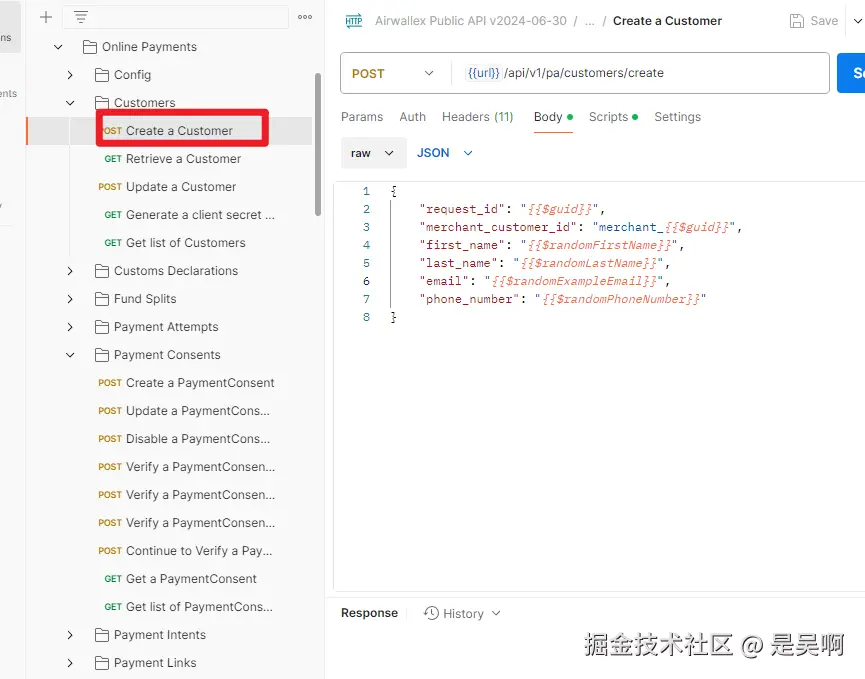865x679 pixels.
Task: Click the "email" line in JSON body
Action: (544, 281)
